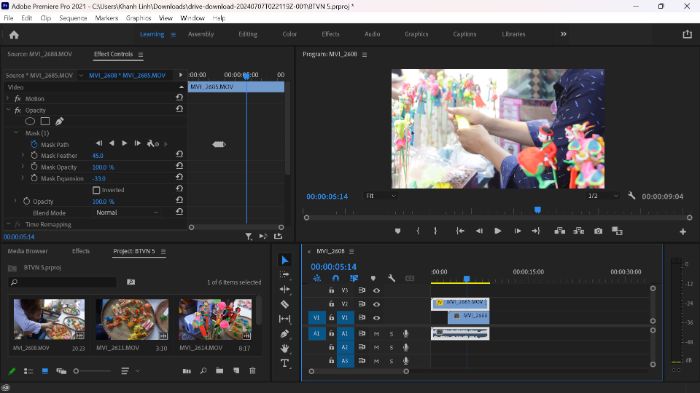Create New Bin in Project panel

click(x=220, y=371)
